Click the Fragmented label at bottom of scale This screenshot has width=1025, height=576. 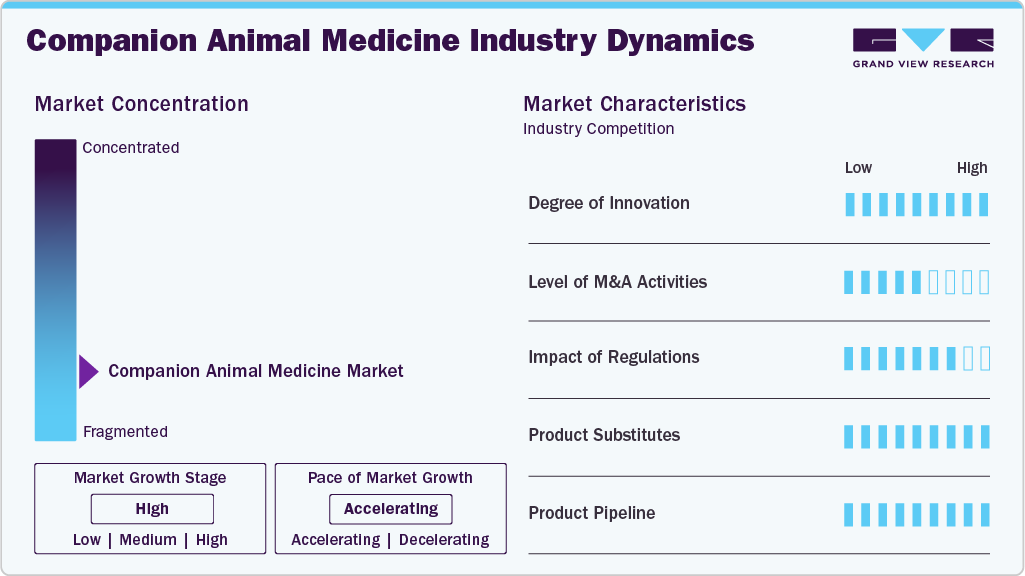(x=125, y=432)
